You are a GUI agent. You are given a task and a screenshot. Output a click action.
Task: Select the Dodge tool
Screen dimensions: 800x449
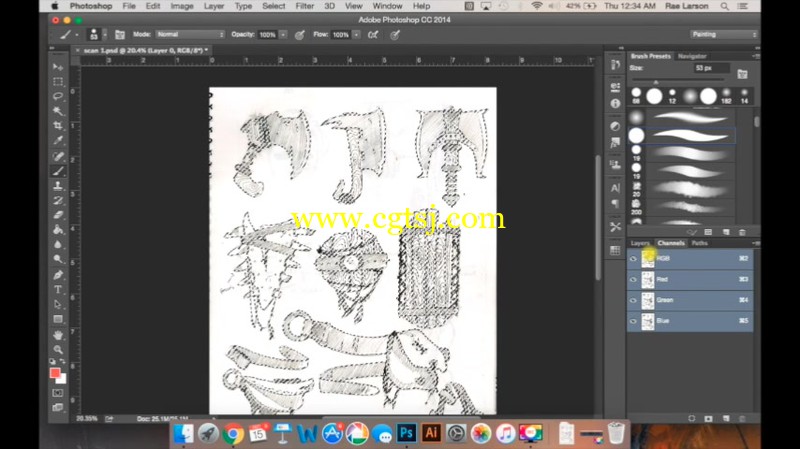point(58,259)
